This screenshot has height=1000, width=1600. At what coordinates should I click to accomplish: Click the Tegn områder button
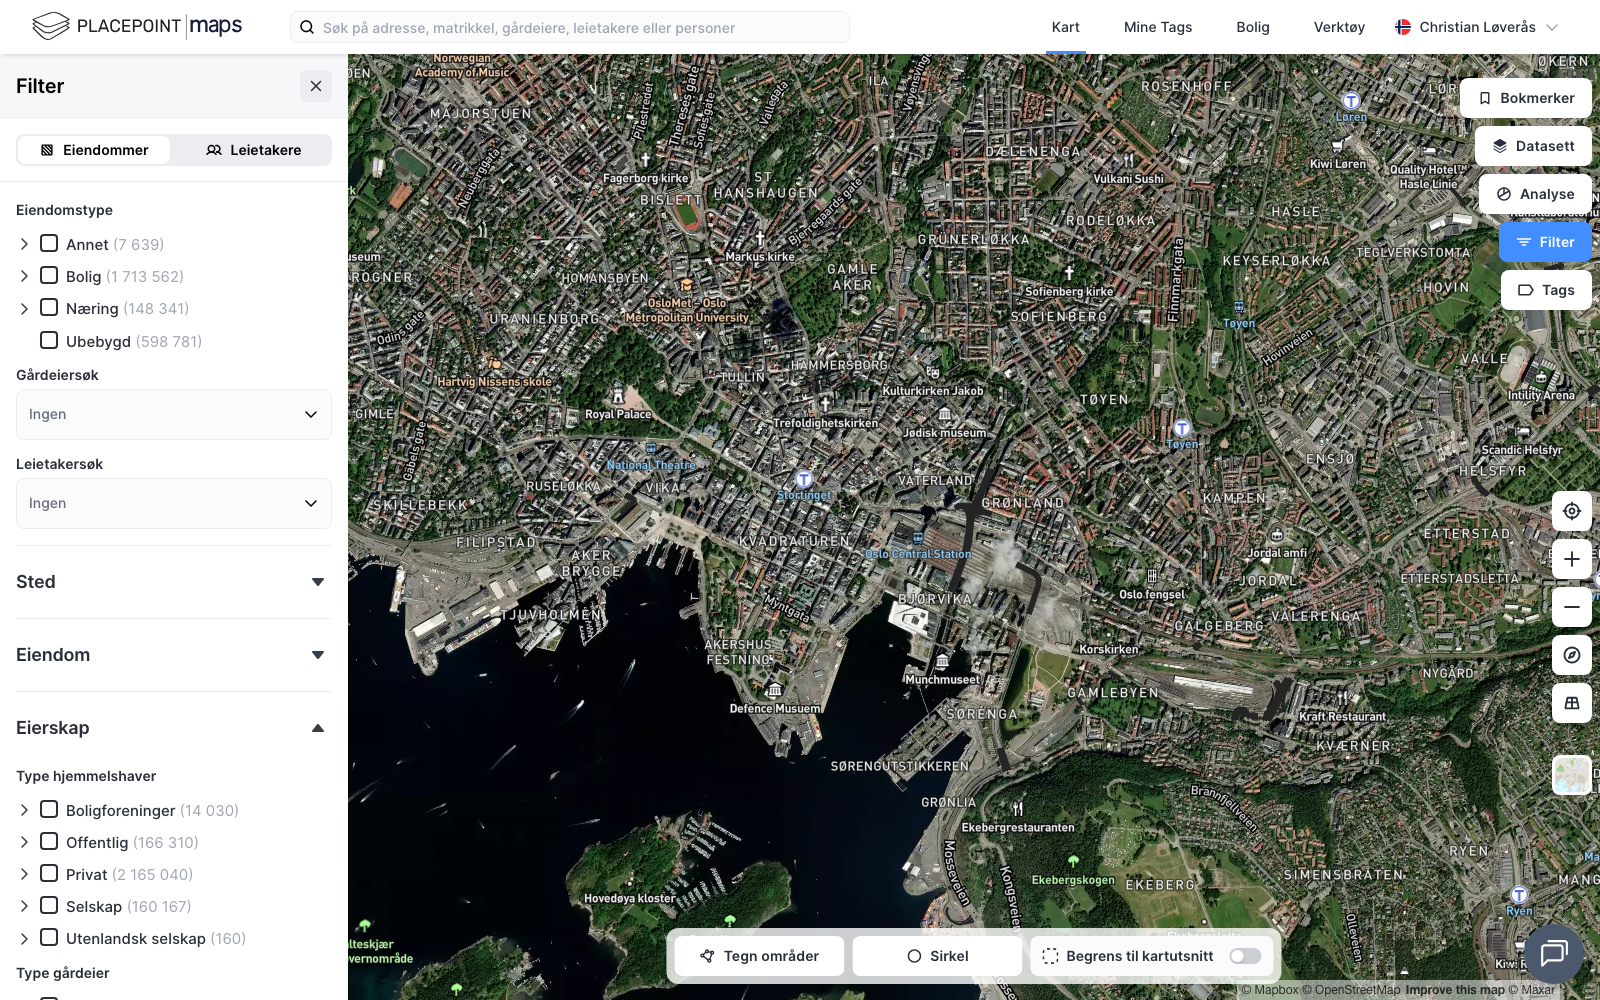[759, 956]
